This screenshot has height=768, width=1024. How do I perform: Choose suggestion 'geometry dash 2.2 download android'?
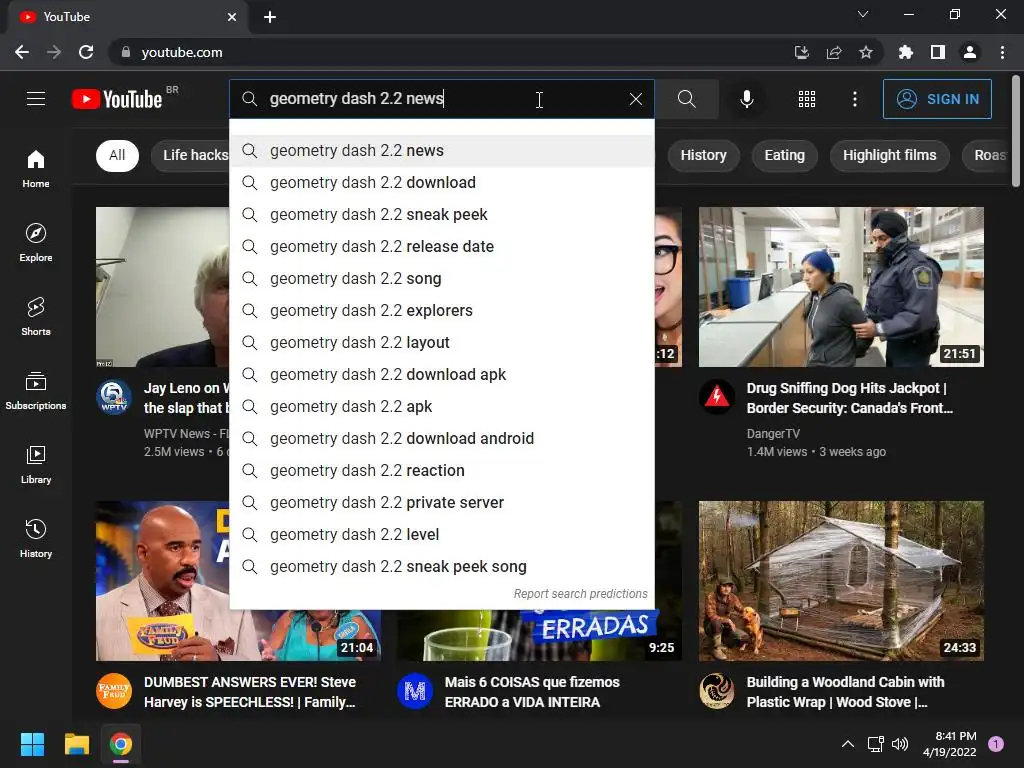point(442,439)
